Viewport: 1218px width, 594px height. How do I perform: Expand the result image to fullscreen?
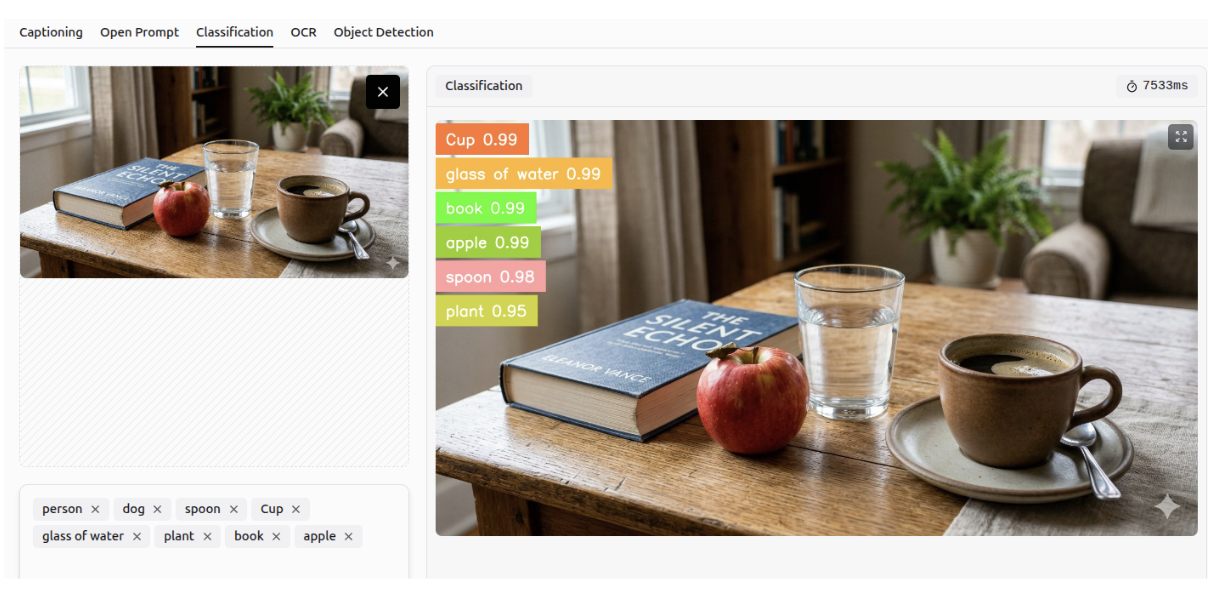1181,137
